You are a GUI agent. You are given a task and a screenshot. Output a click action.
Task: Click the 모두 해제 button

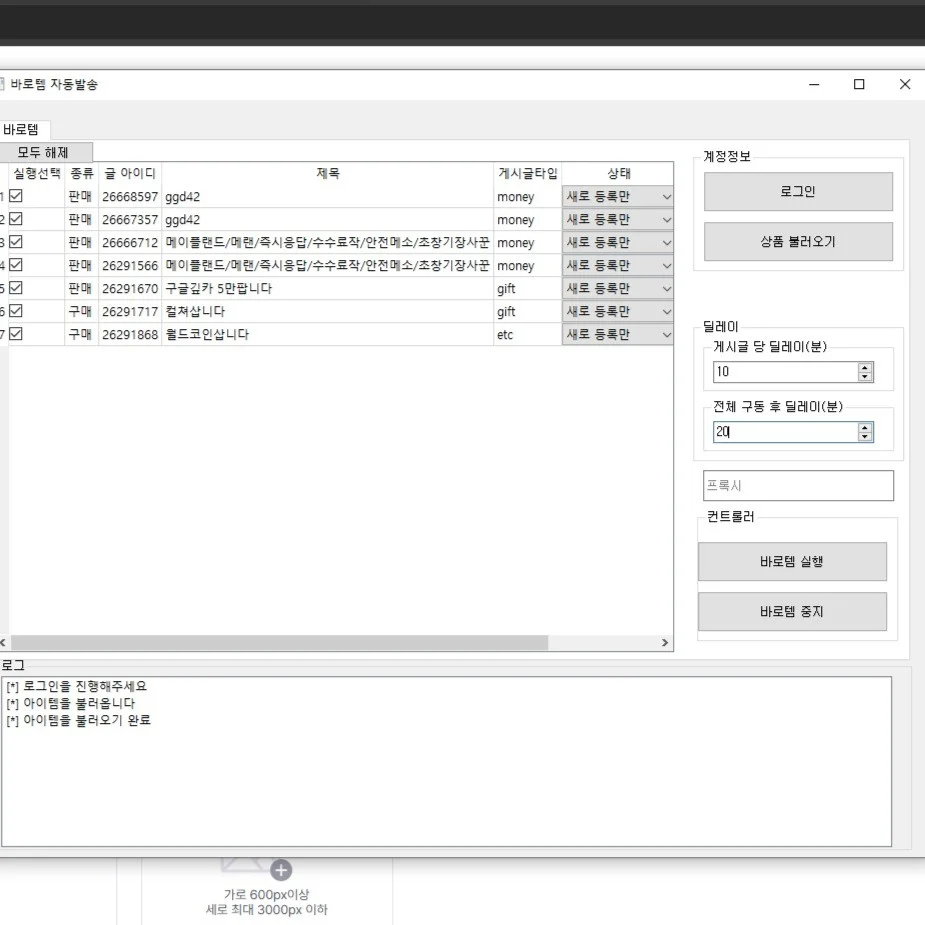pyautogui.click(x=43, y=152)
